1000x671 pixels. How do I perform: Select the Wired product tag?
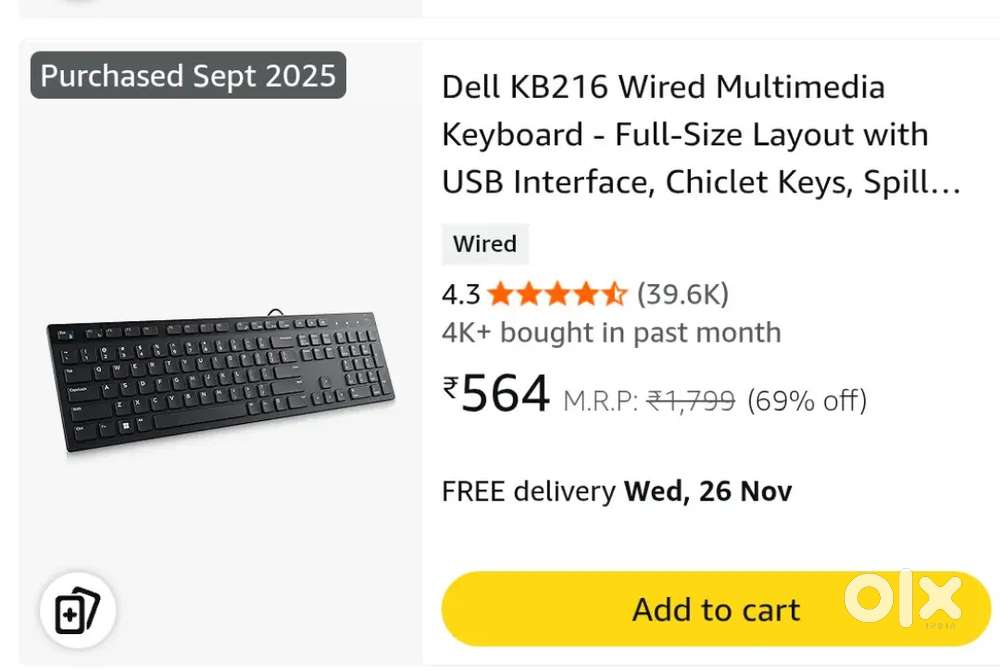(x=485, y=244)
